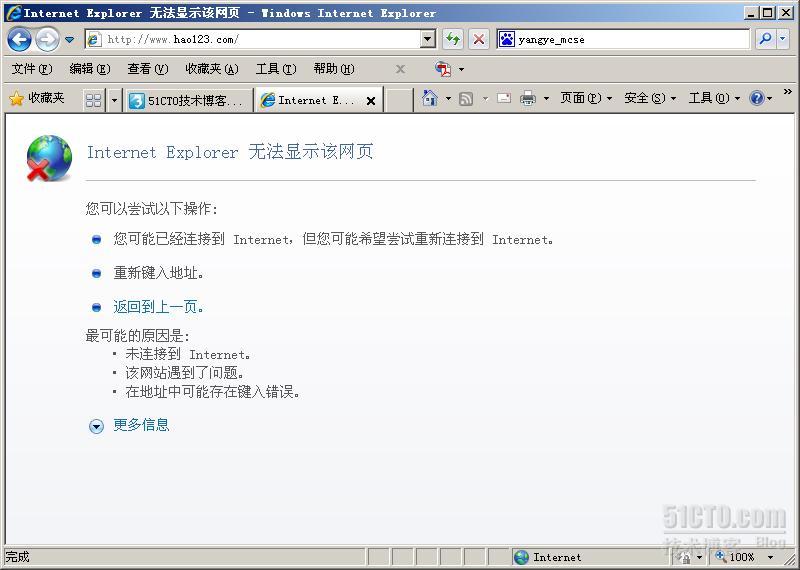Click the PDF converter toolbar icon
The image size is (800, 570).
point(443,69)
